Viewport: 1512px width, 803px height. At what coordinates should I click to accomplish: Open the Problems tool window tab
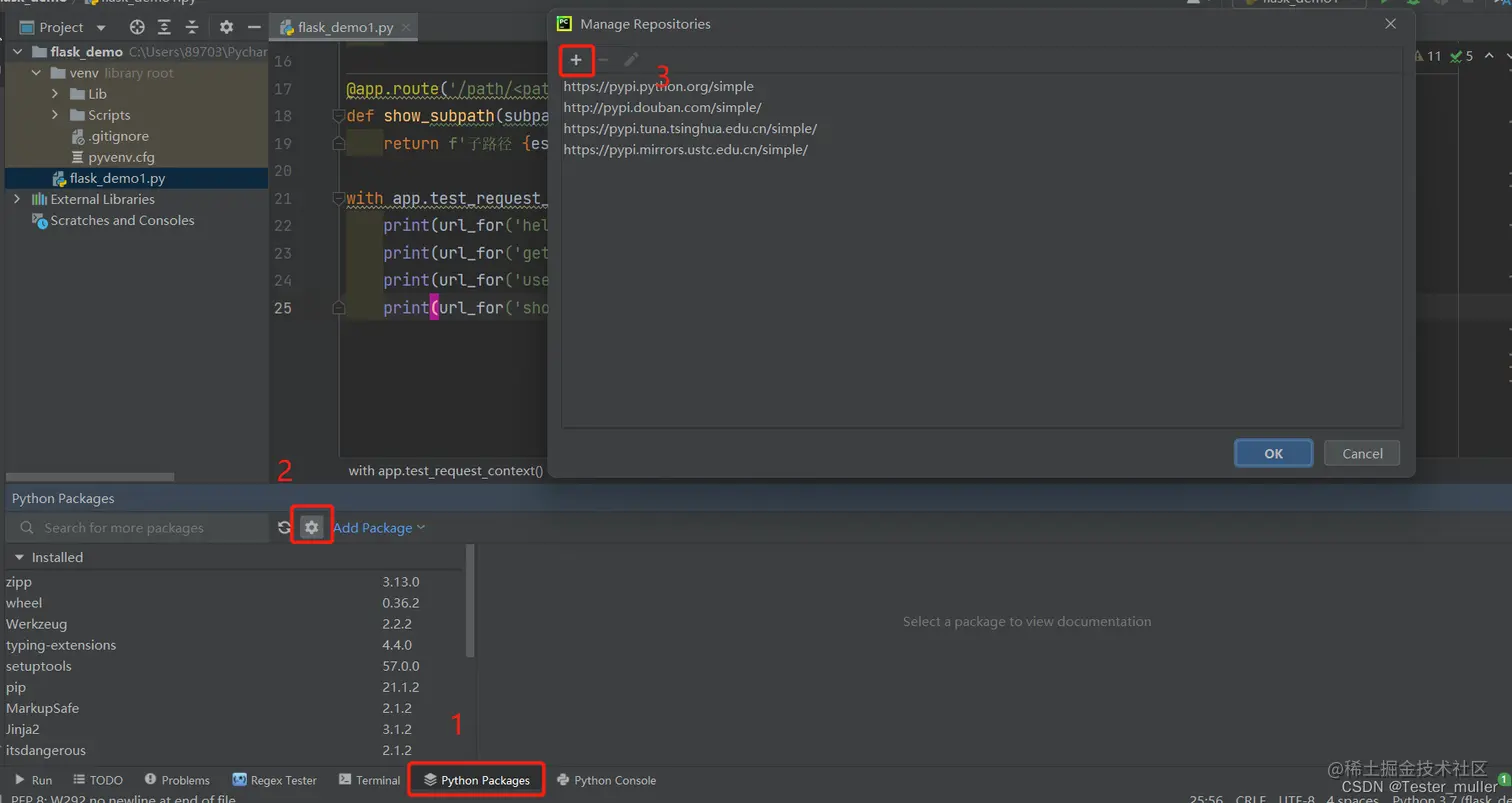[177, 780]
